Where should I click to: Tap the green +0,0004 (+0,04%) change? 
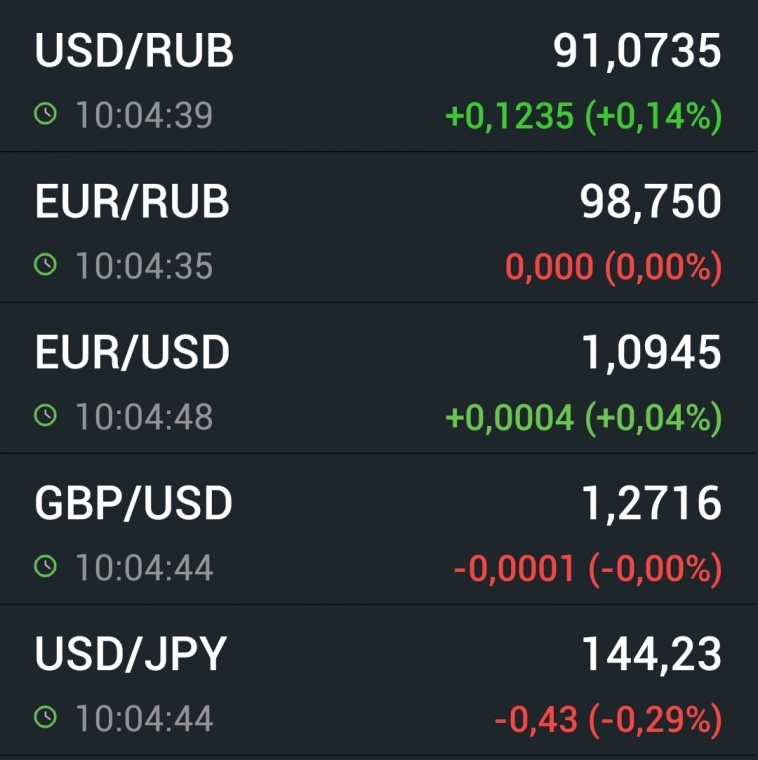coord(583,417)
